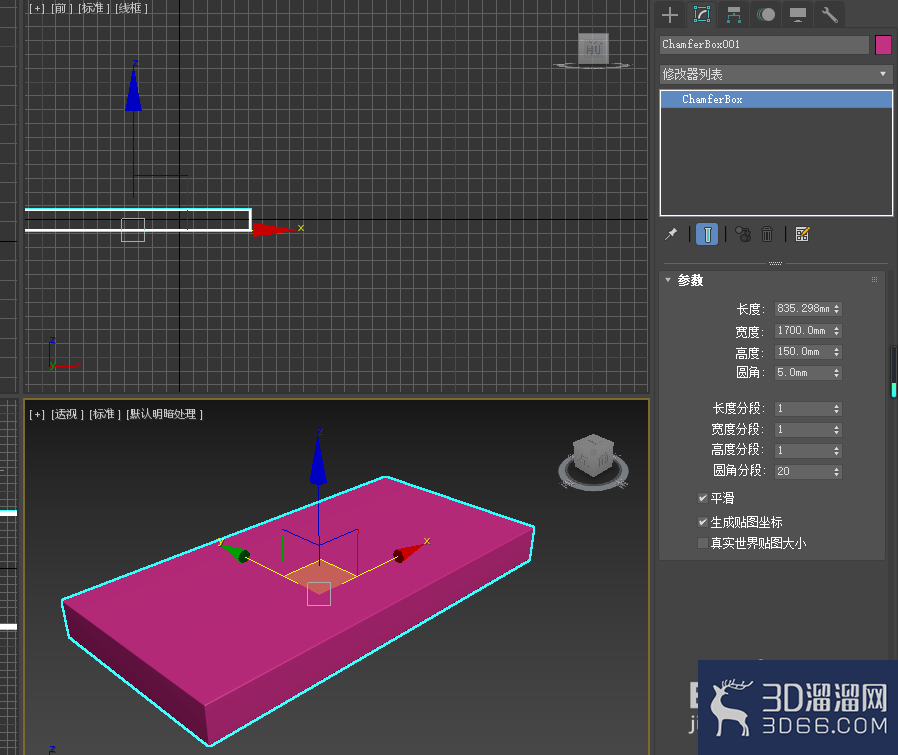Select ChamferBox in the modifier stack
This screenshot has height=755, width=898.
coord(776,99)
